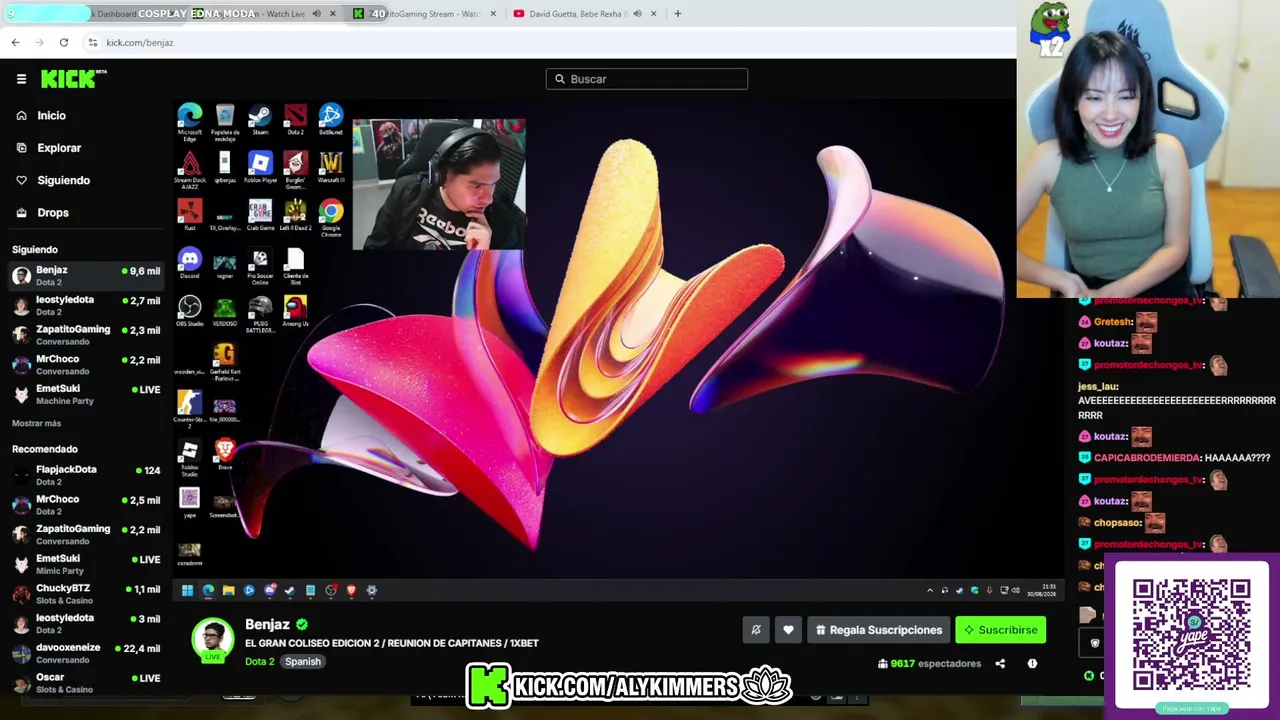Screen dimensions: 1280x720
Task: Launch Rust desktop shortcut
Action: (x=189, y=215)
